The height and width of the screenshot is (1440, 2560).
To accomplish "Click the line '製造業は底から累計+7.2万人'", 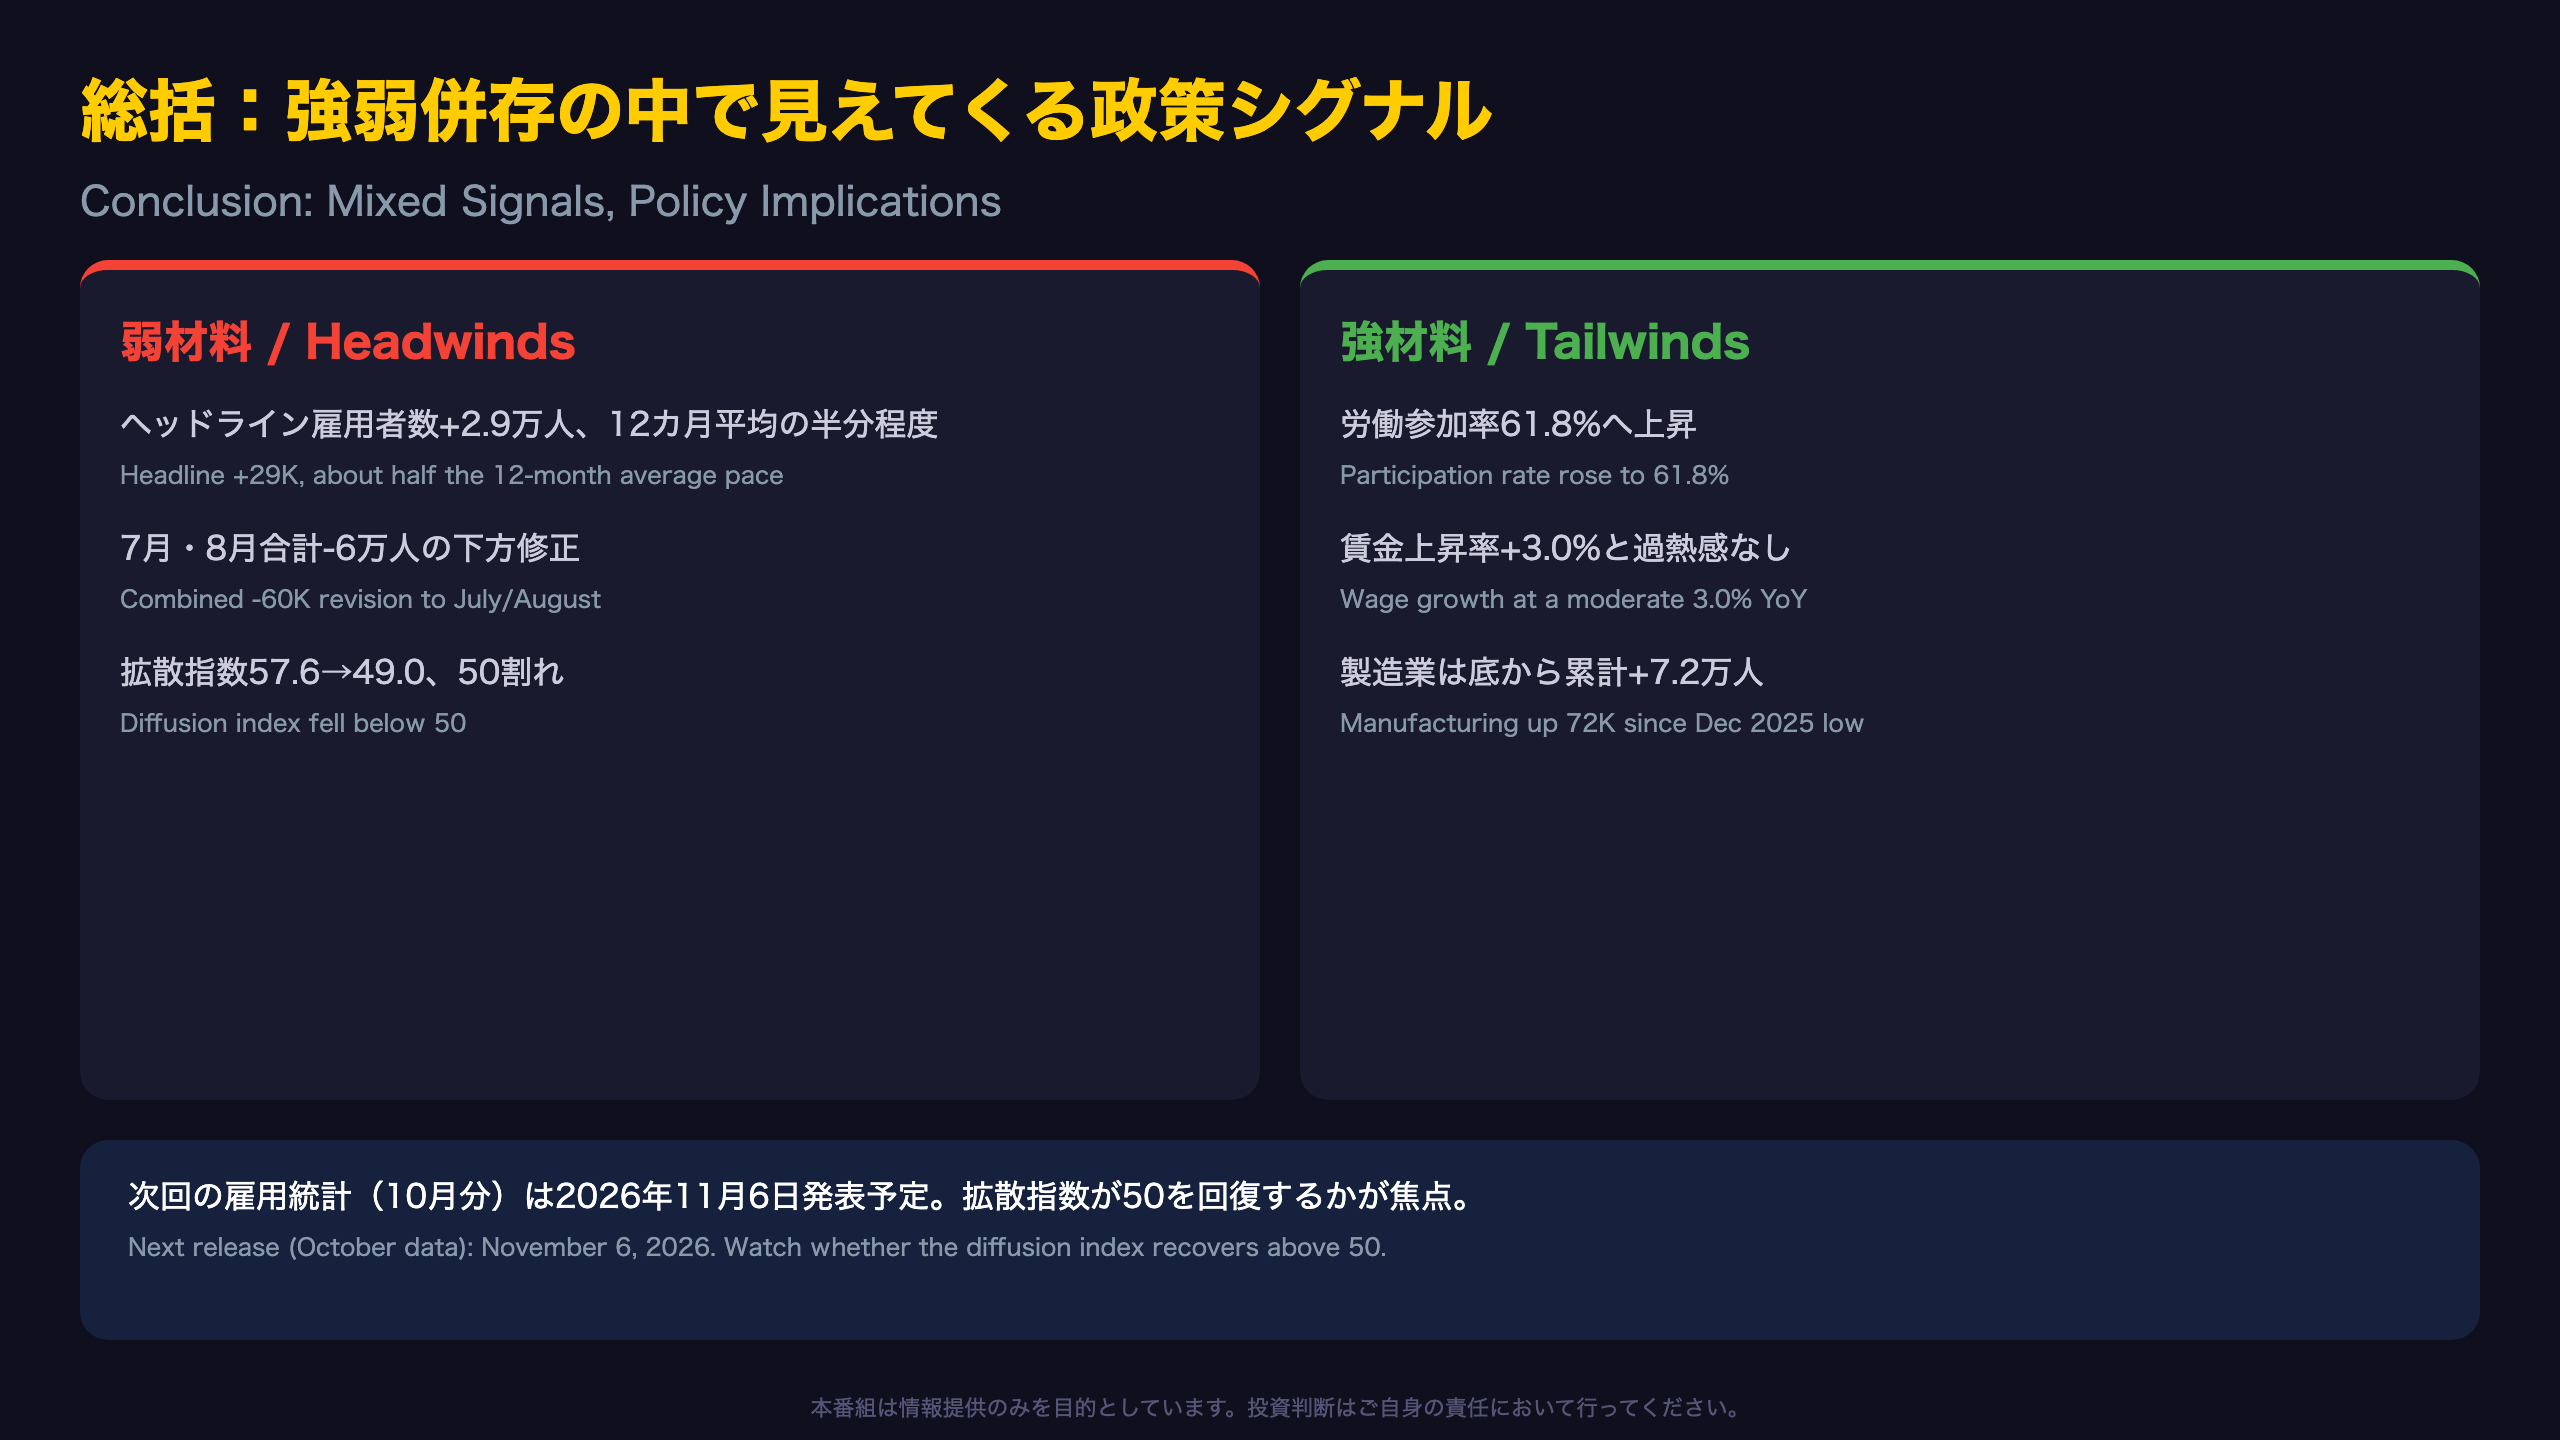I will point(1552,672).
